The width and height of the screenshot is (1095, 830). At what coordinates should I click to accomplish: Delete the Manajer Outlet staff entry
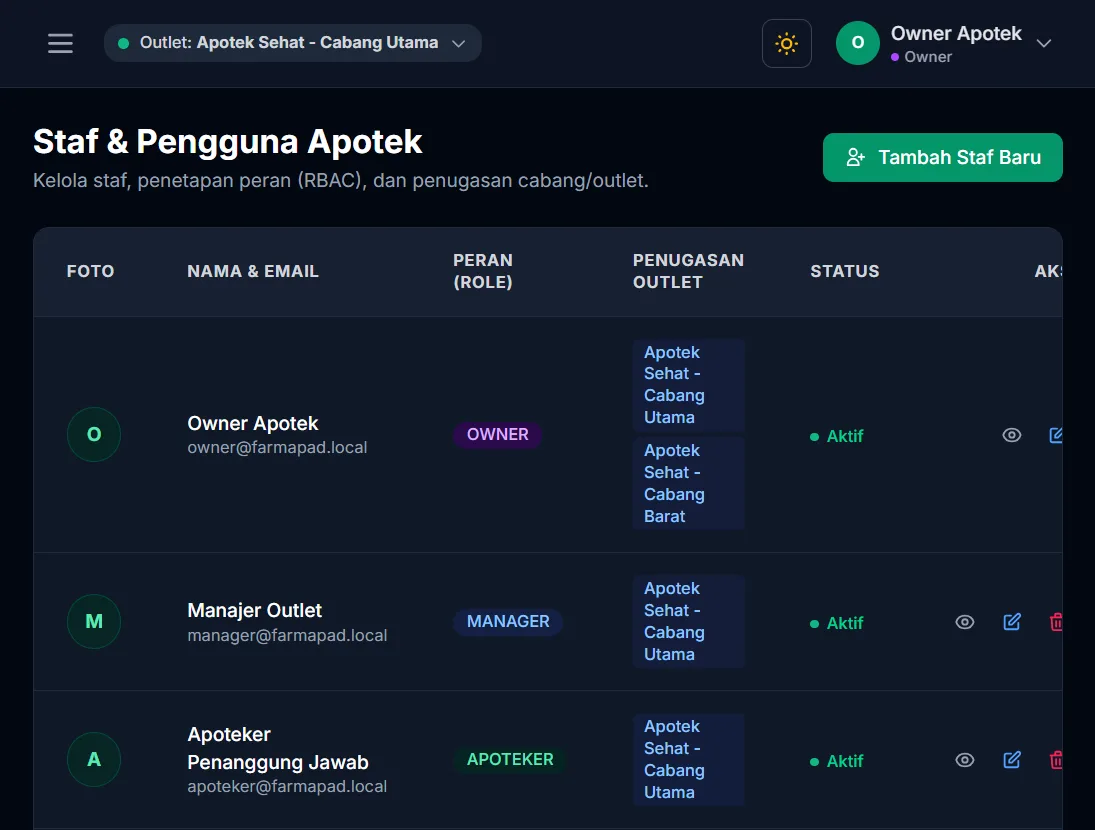pos(1056,622)
